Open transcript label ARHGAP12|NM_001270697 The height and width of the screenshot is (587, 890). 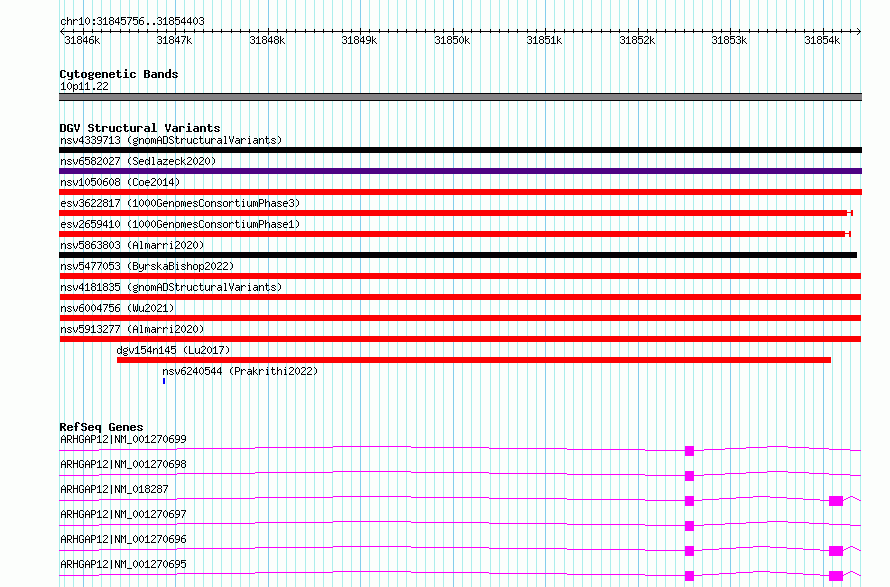123,514
